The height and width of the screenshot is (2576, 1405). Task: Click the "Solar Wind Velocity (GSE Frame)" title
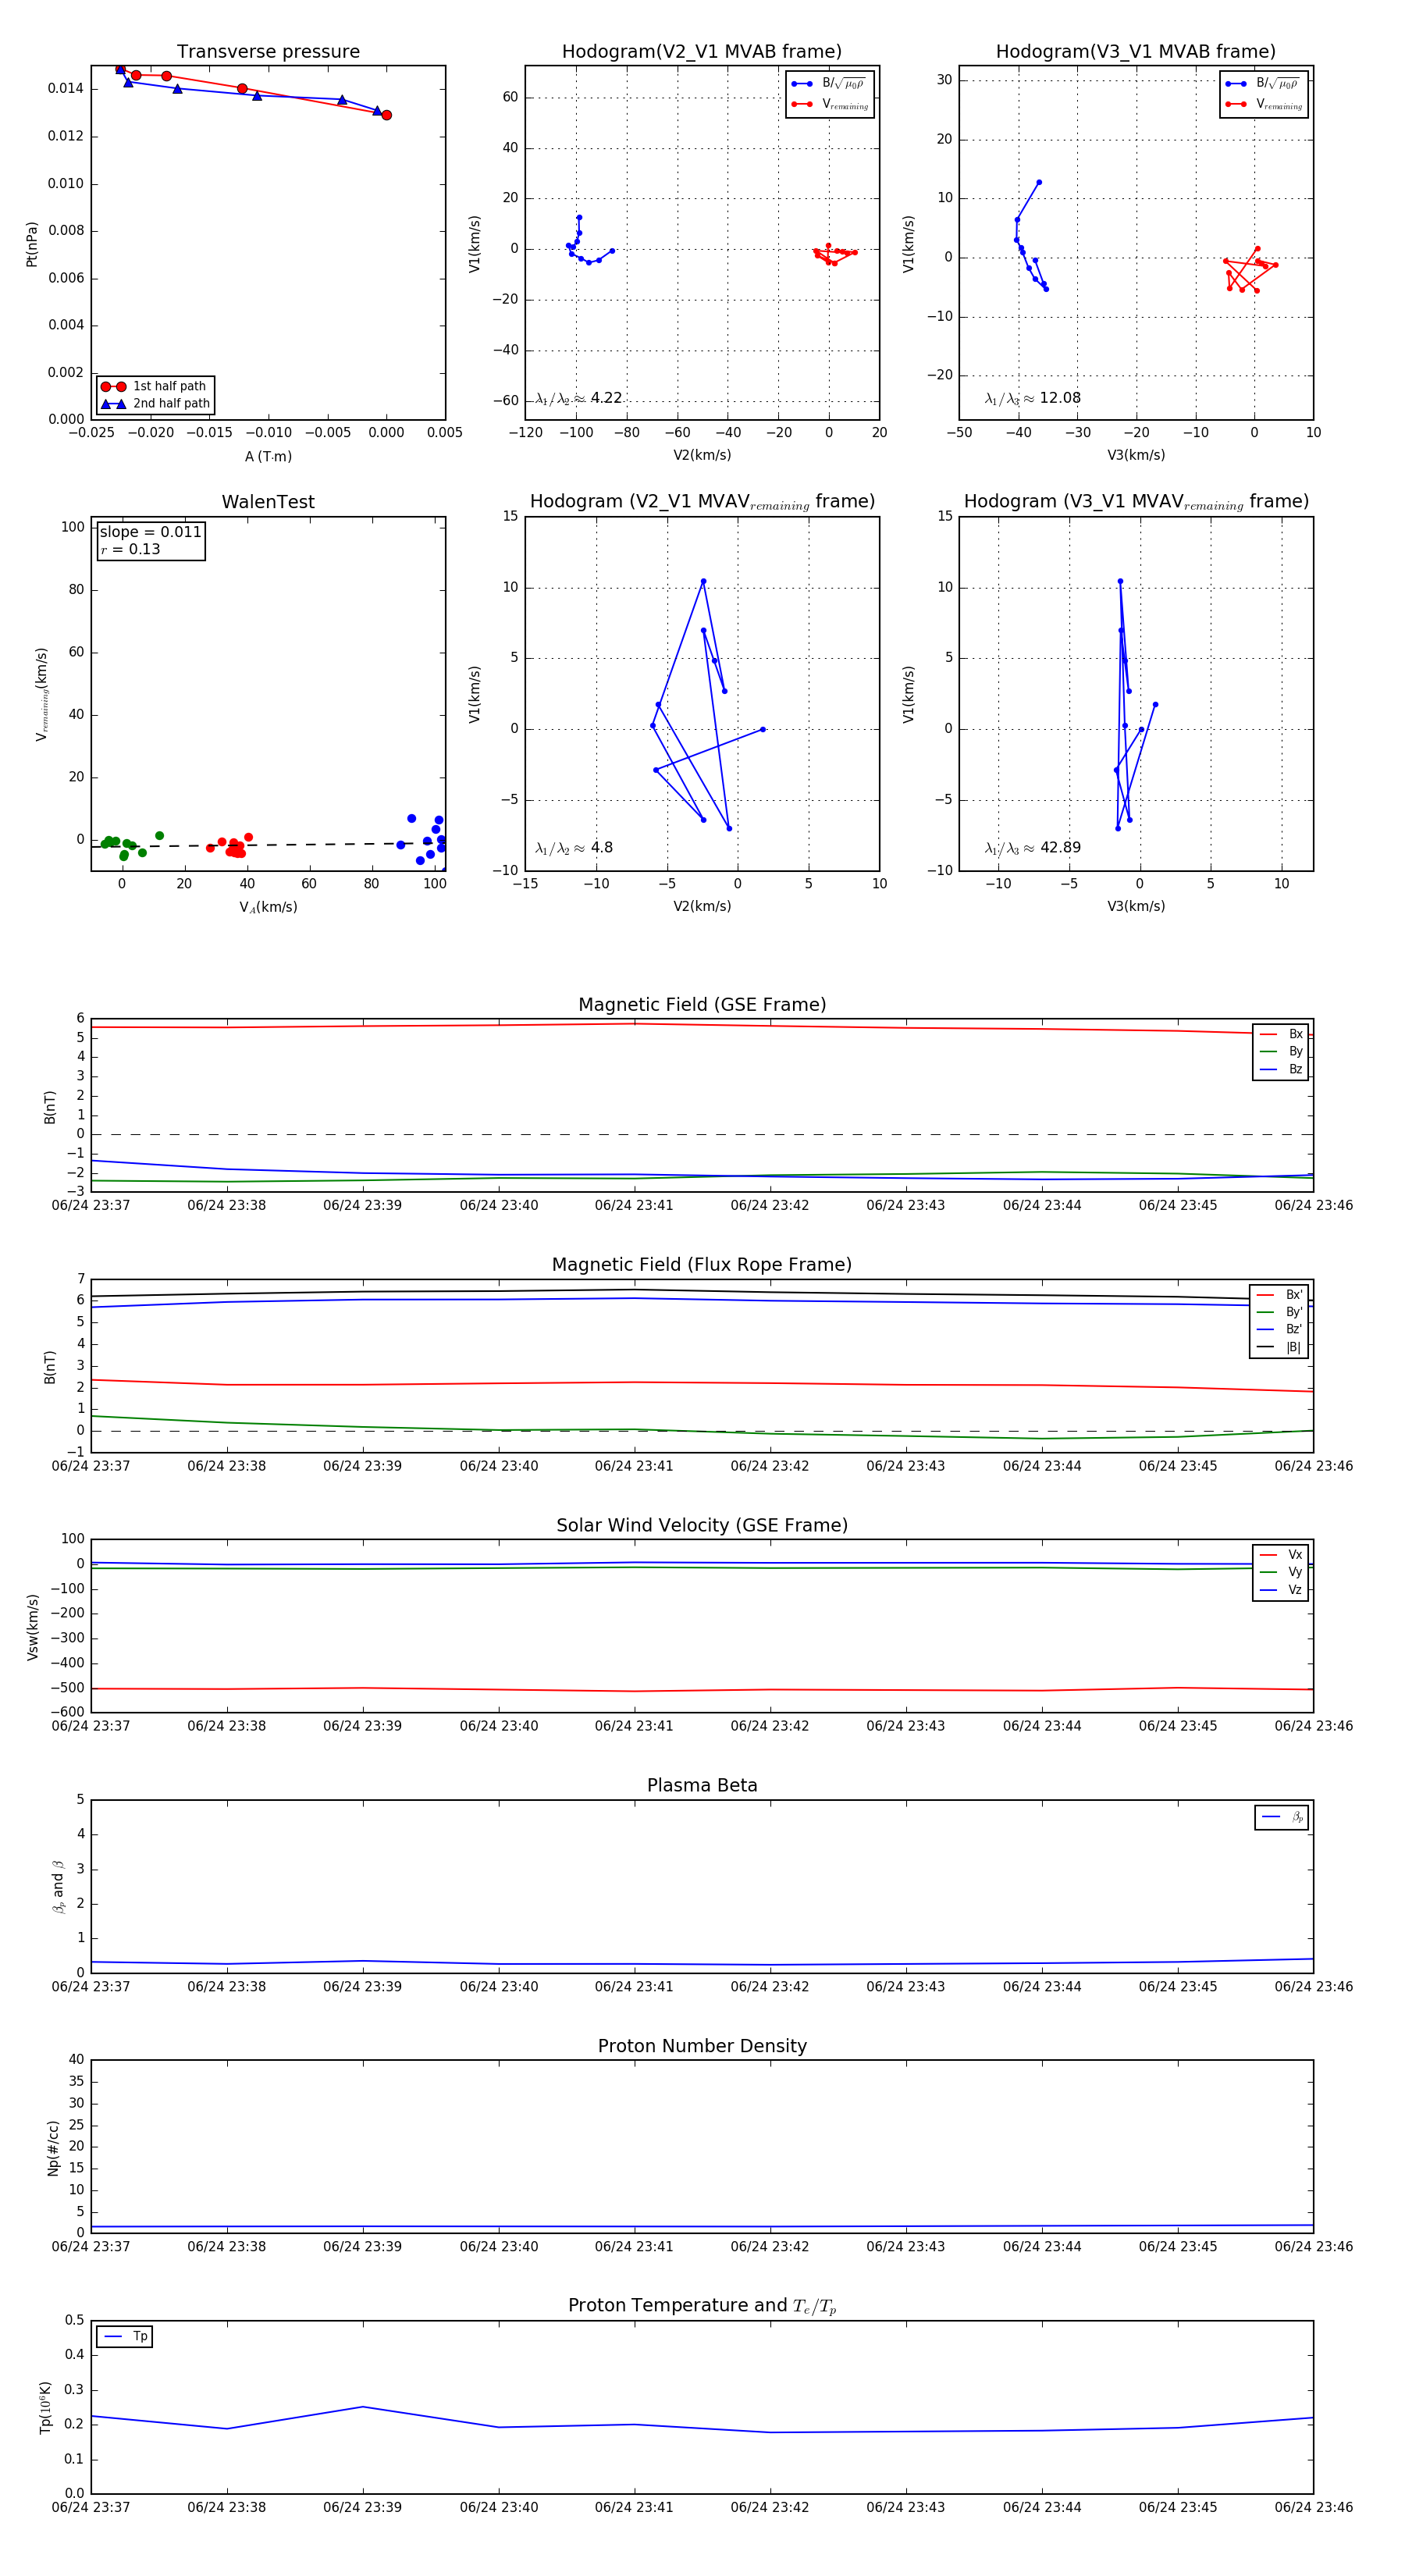[702, 1525]
